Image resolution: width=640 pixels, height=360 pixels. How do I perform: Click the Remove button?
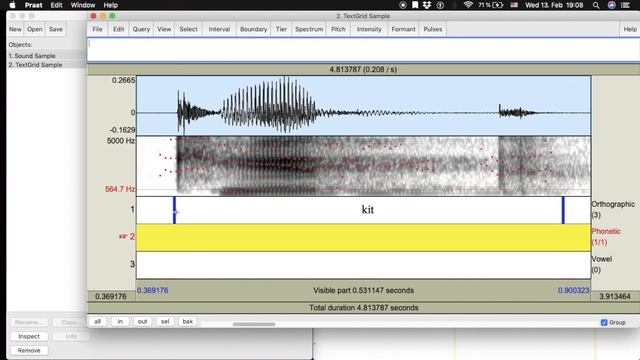click(29, 350)
